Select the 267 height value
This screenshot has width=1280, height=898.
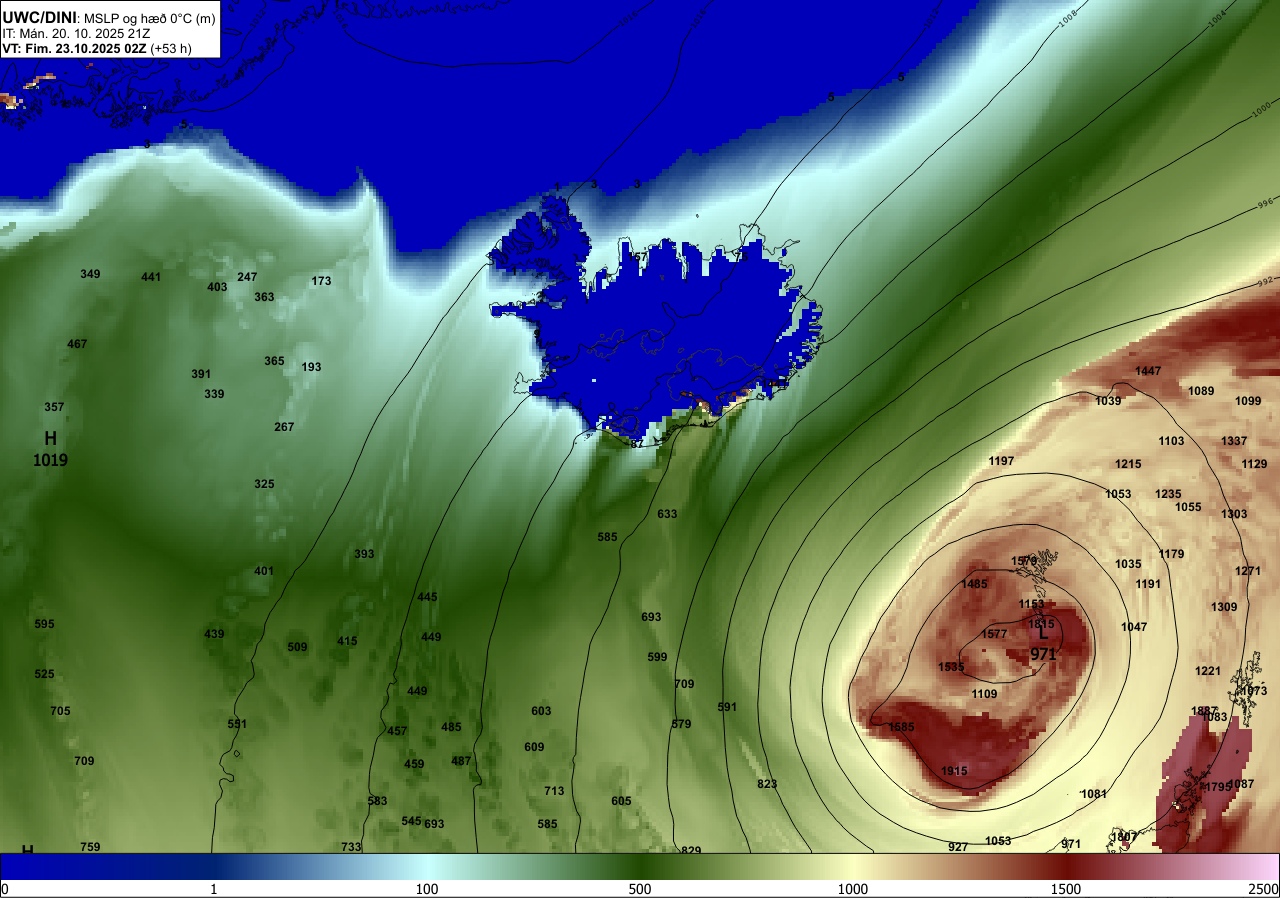(x=284, y=427)
